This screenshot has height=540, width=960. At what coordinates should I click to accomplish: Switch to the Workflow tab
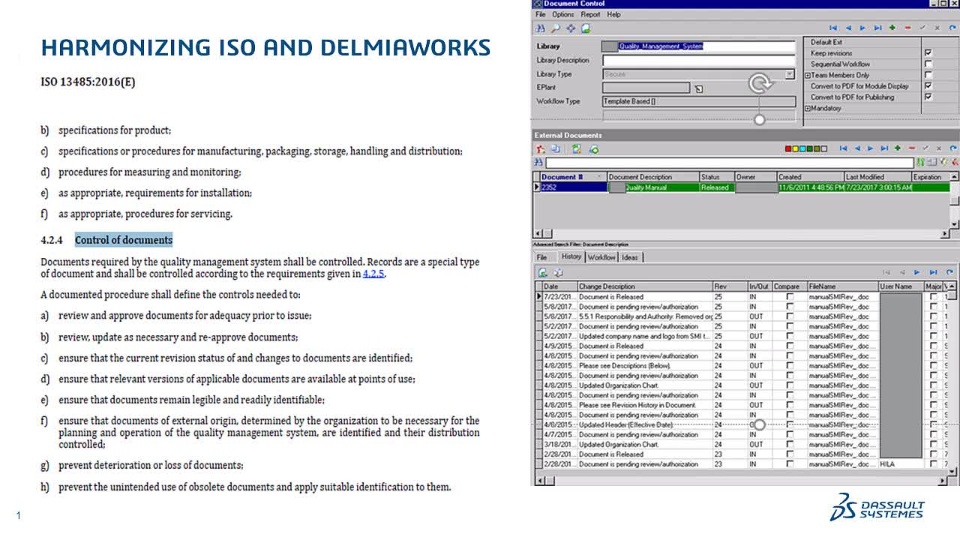click(x=601, y=258)
